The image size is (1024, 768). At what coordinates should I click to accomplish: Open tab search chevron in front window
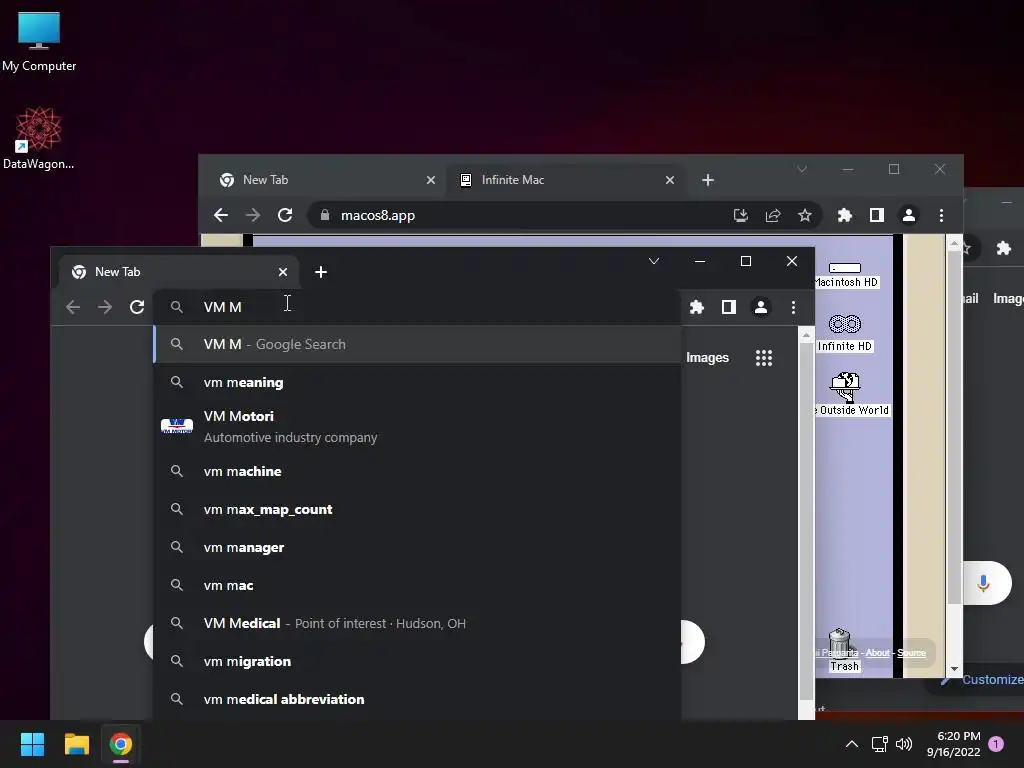(654, 261)
